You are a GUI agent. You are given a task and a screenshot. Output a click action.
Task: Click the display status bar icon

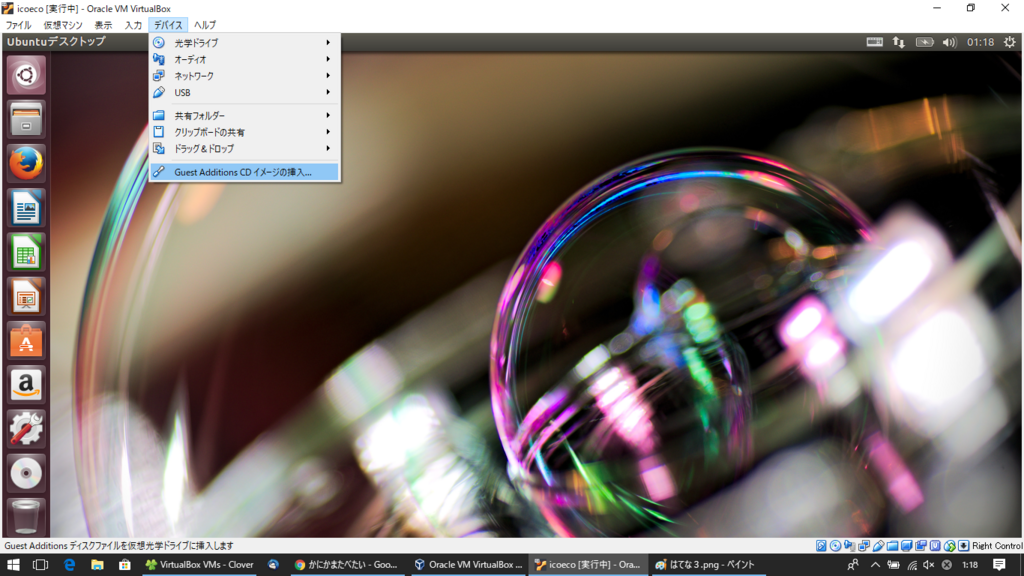pos(906,546)
